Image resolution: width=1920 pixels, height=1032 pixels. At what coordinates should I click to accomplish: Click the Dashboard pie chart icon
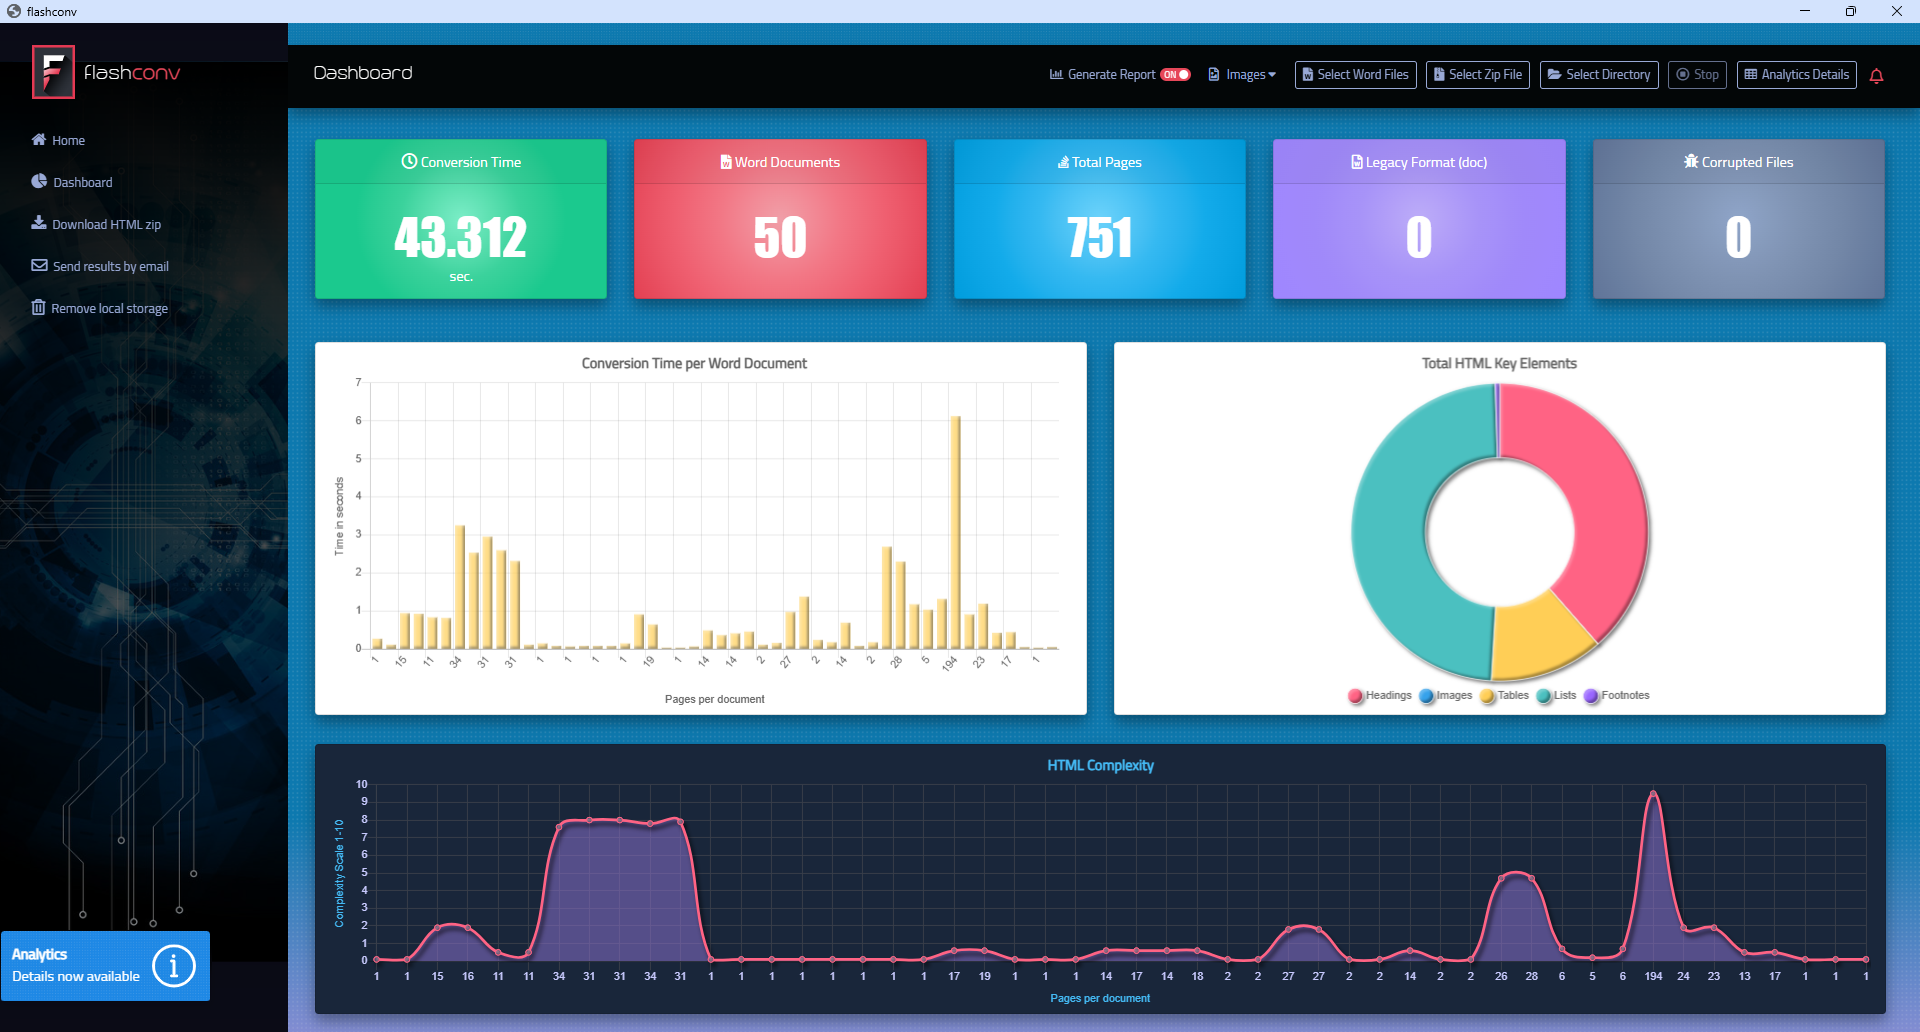[x=39, y=182]
